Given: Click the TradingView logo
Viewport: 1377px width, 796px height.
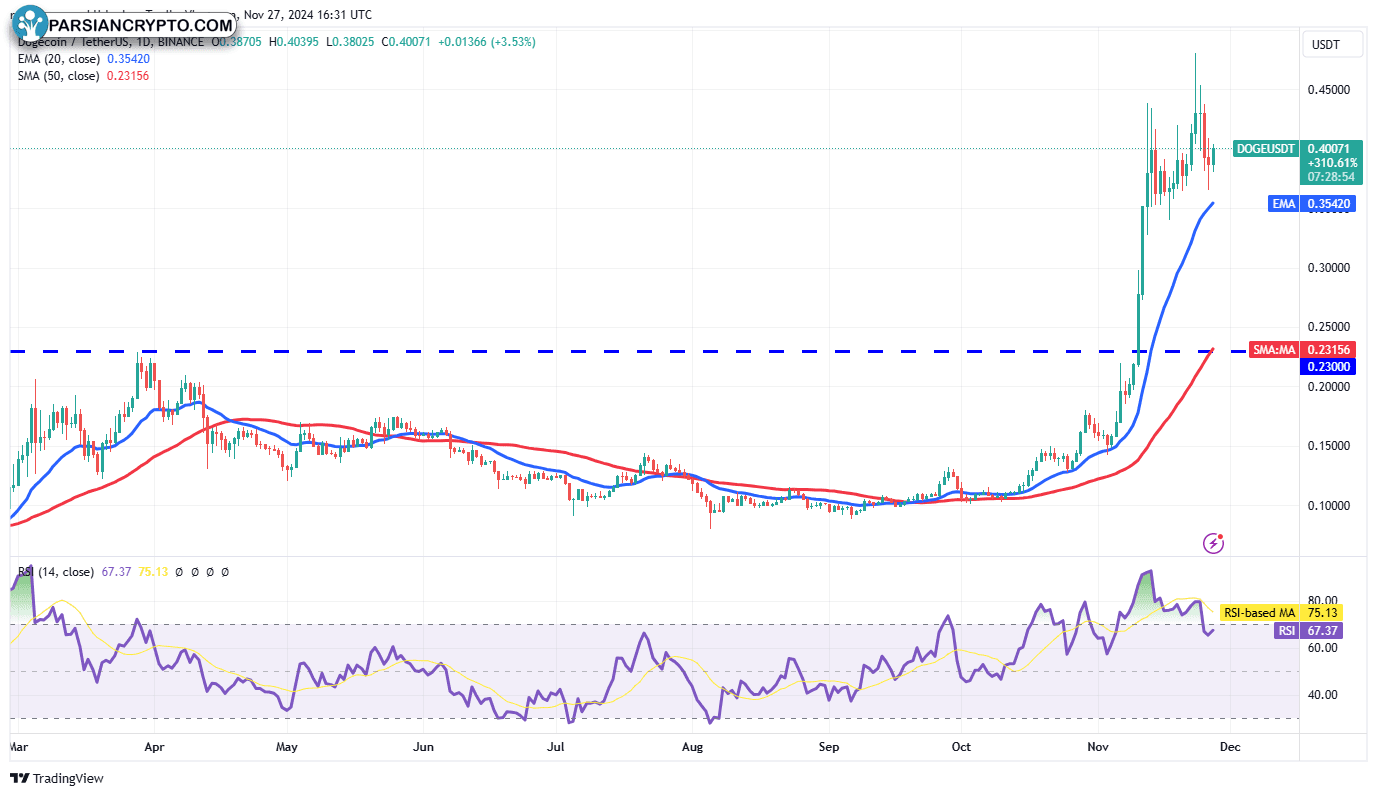Looking at the screenshot, I should pyautogui.click(x=57, y=778).
